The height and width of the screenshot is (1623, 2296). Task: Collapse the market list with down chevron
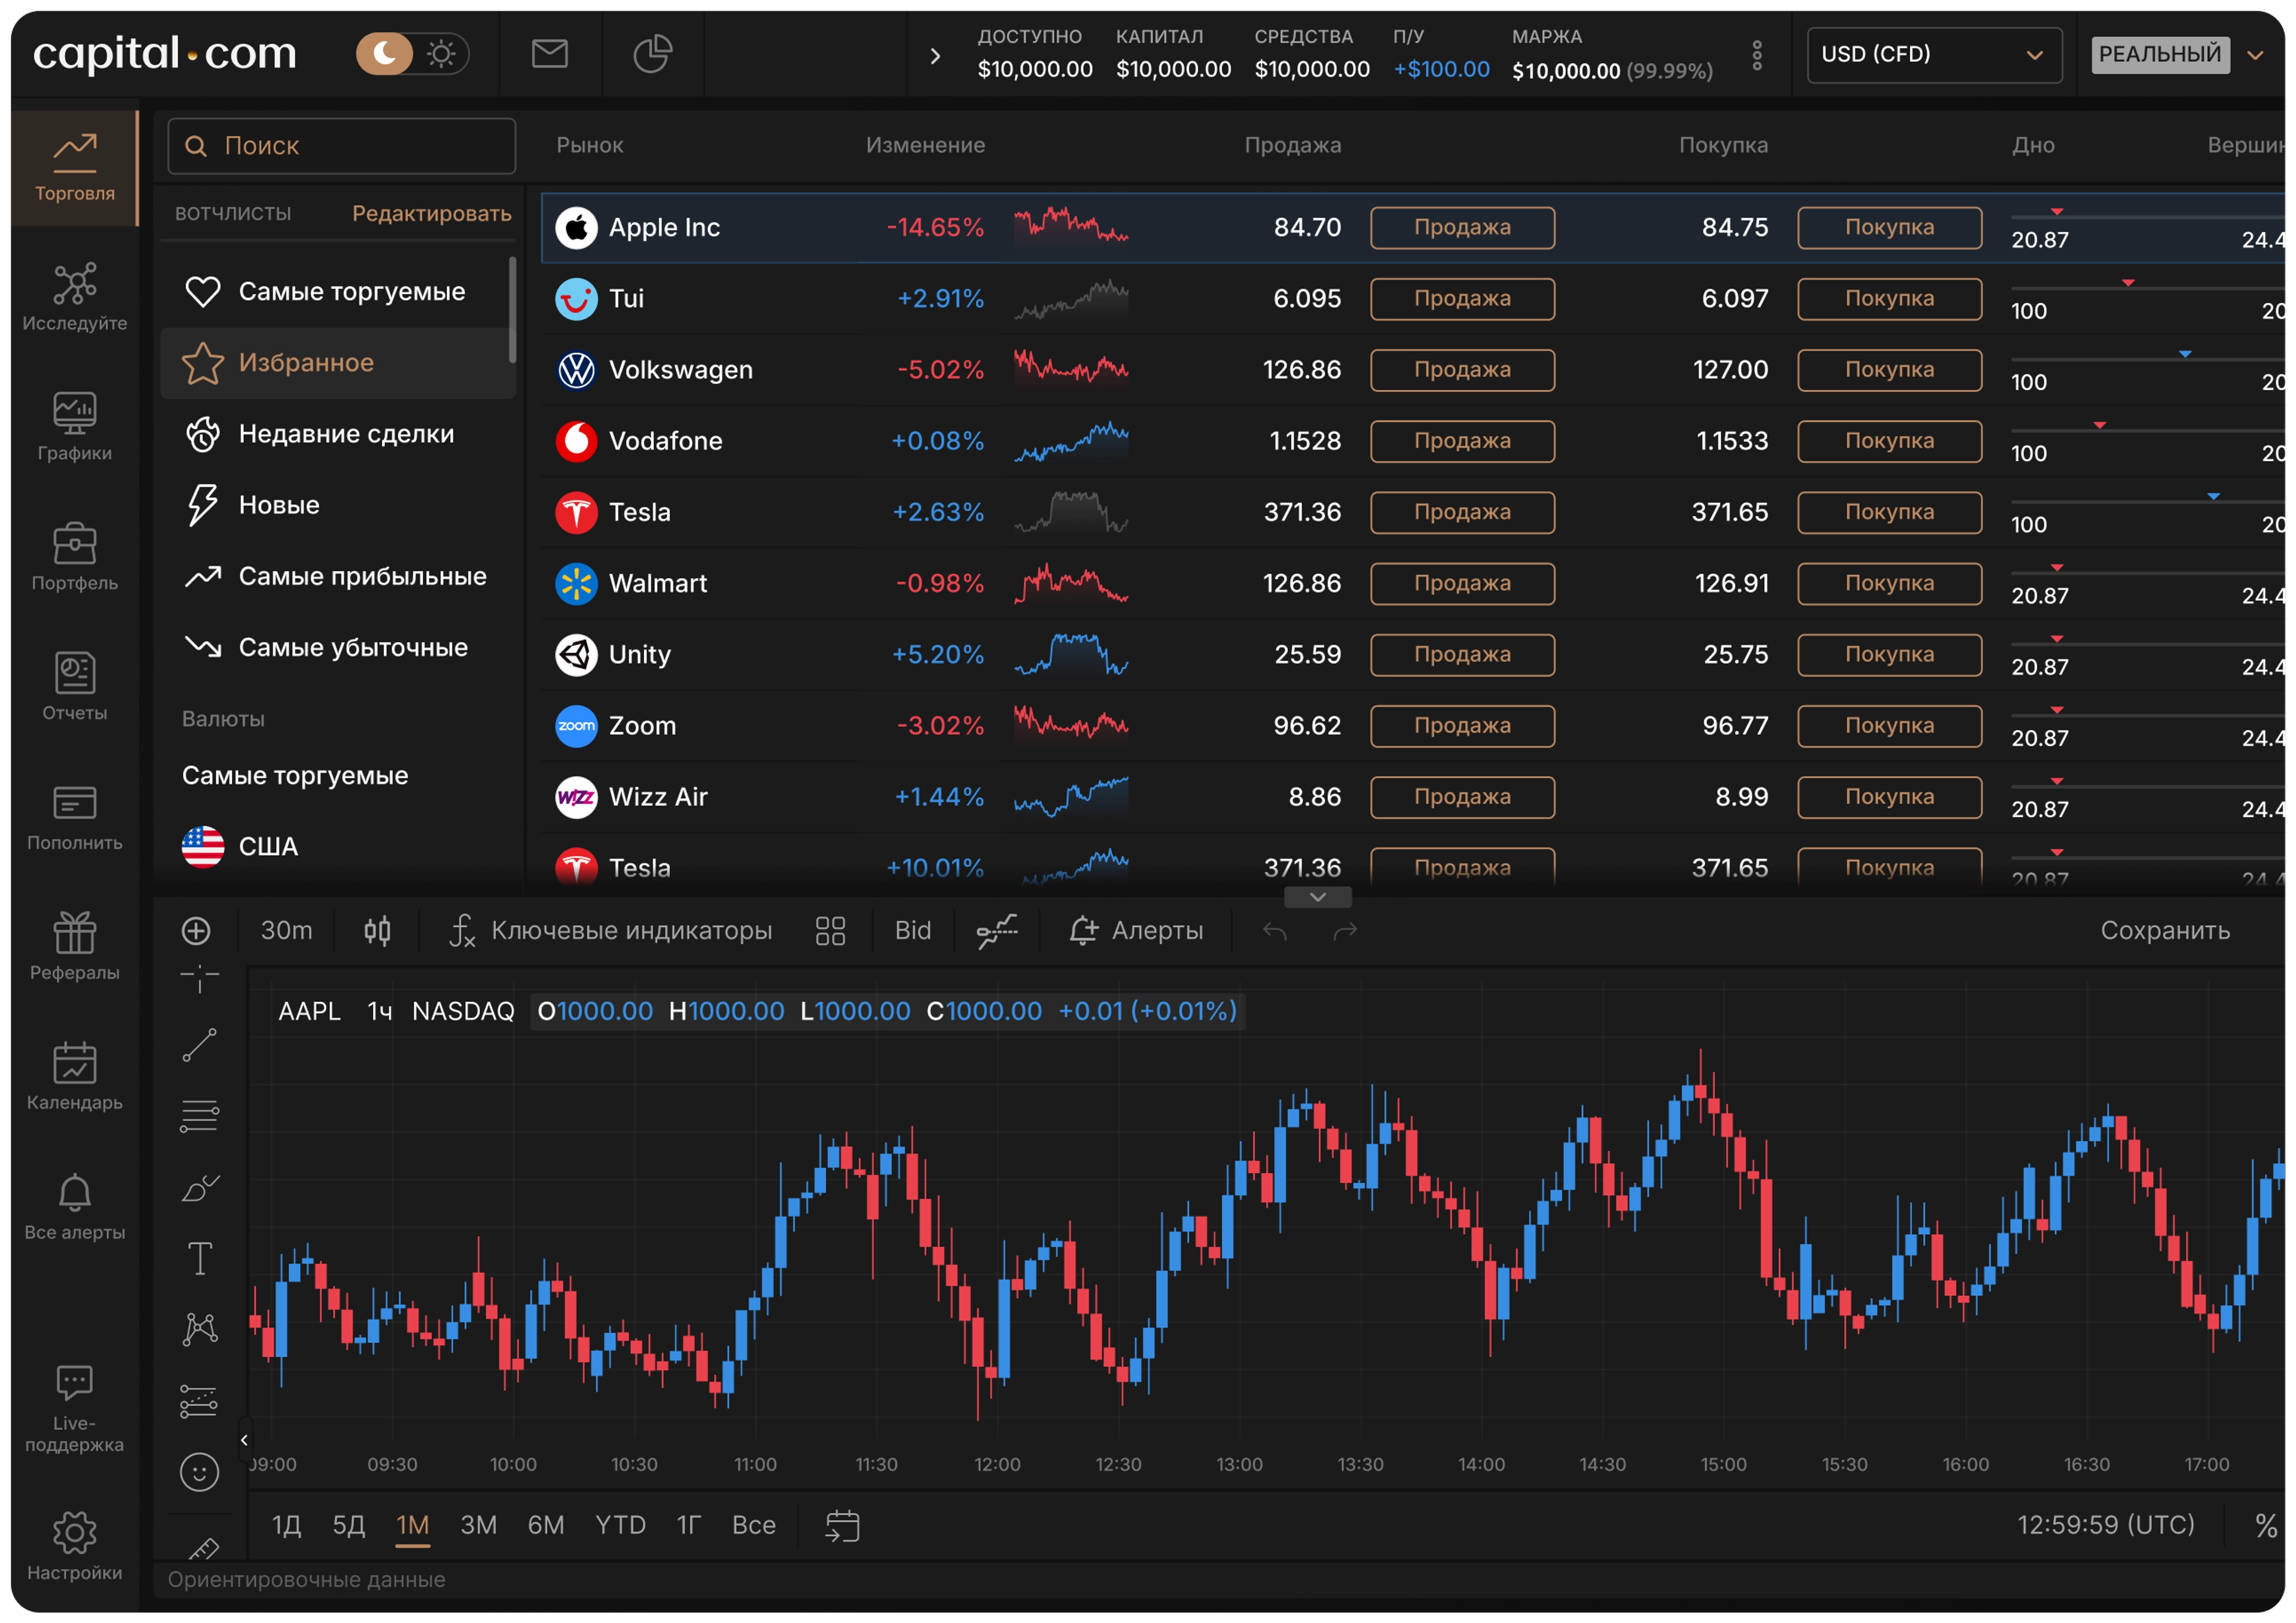click(x=1318, y=897)
